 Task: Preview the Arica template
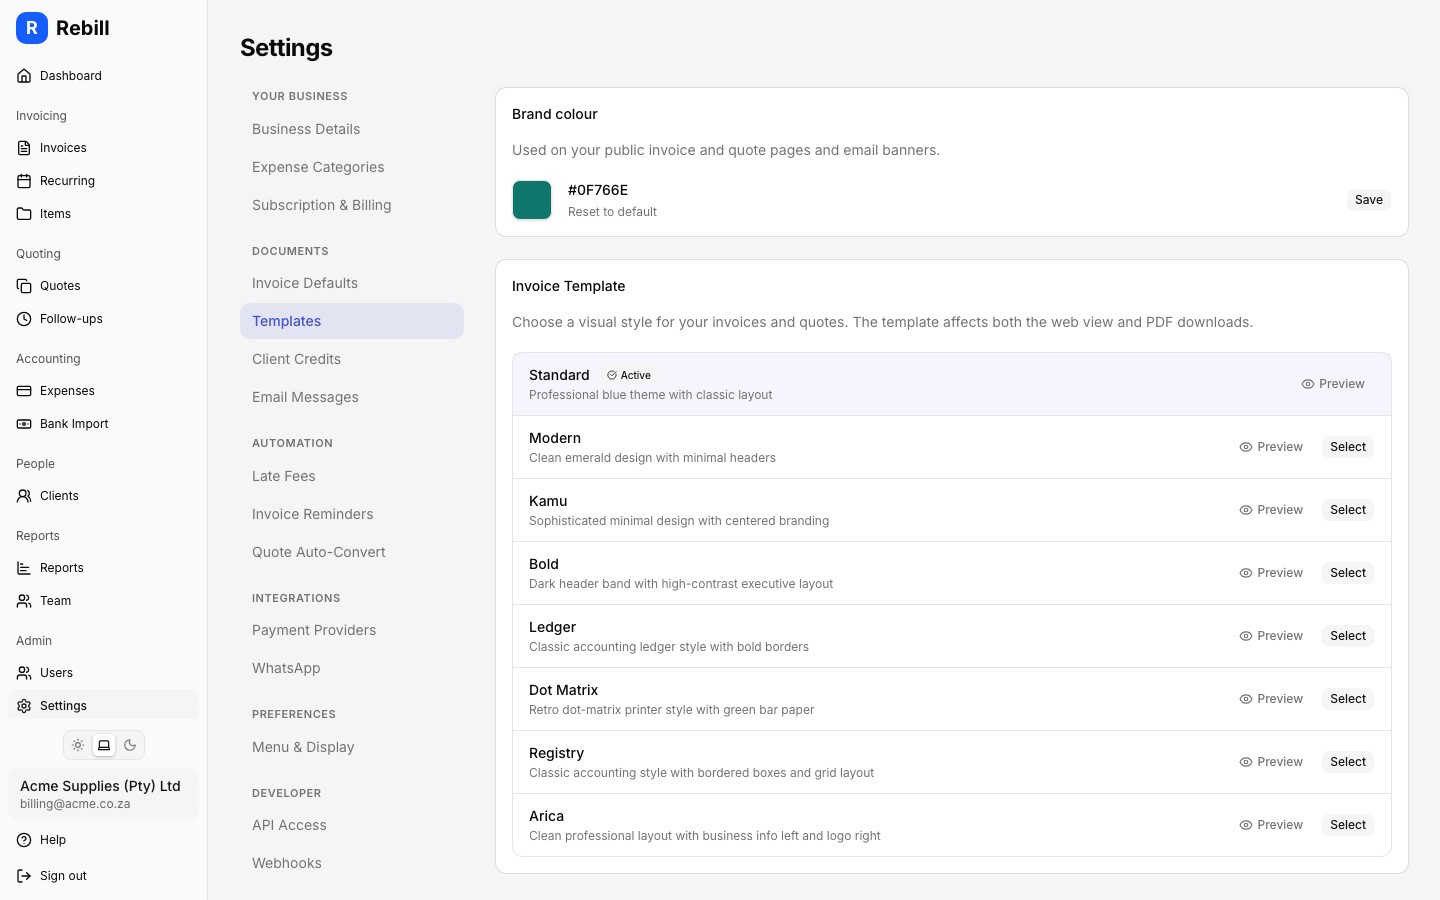coord(1271,825)
